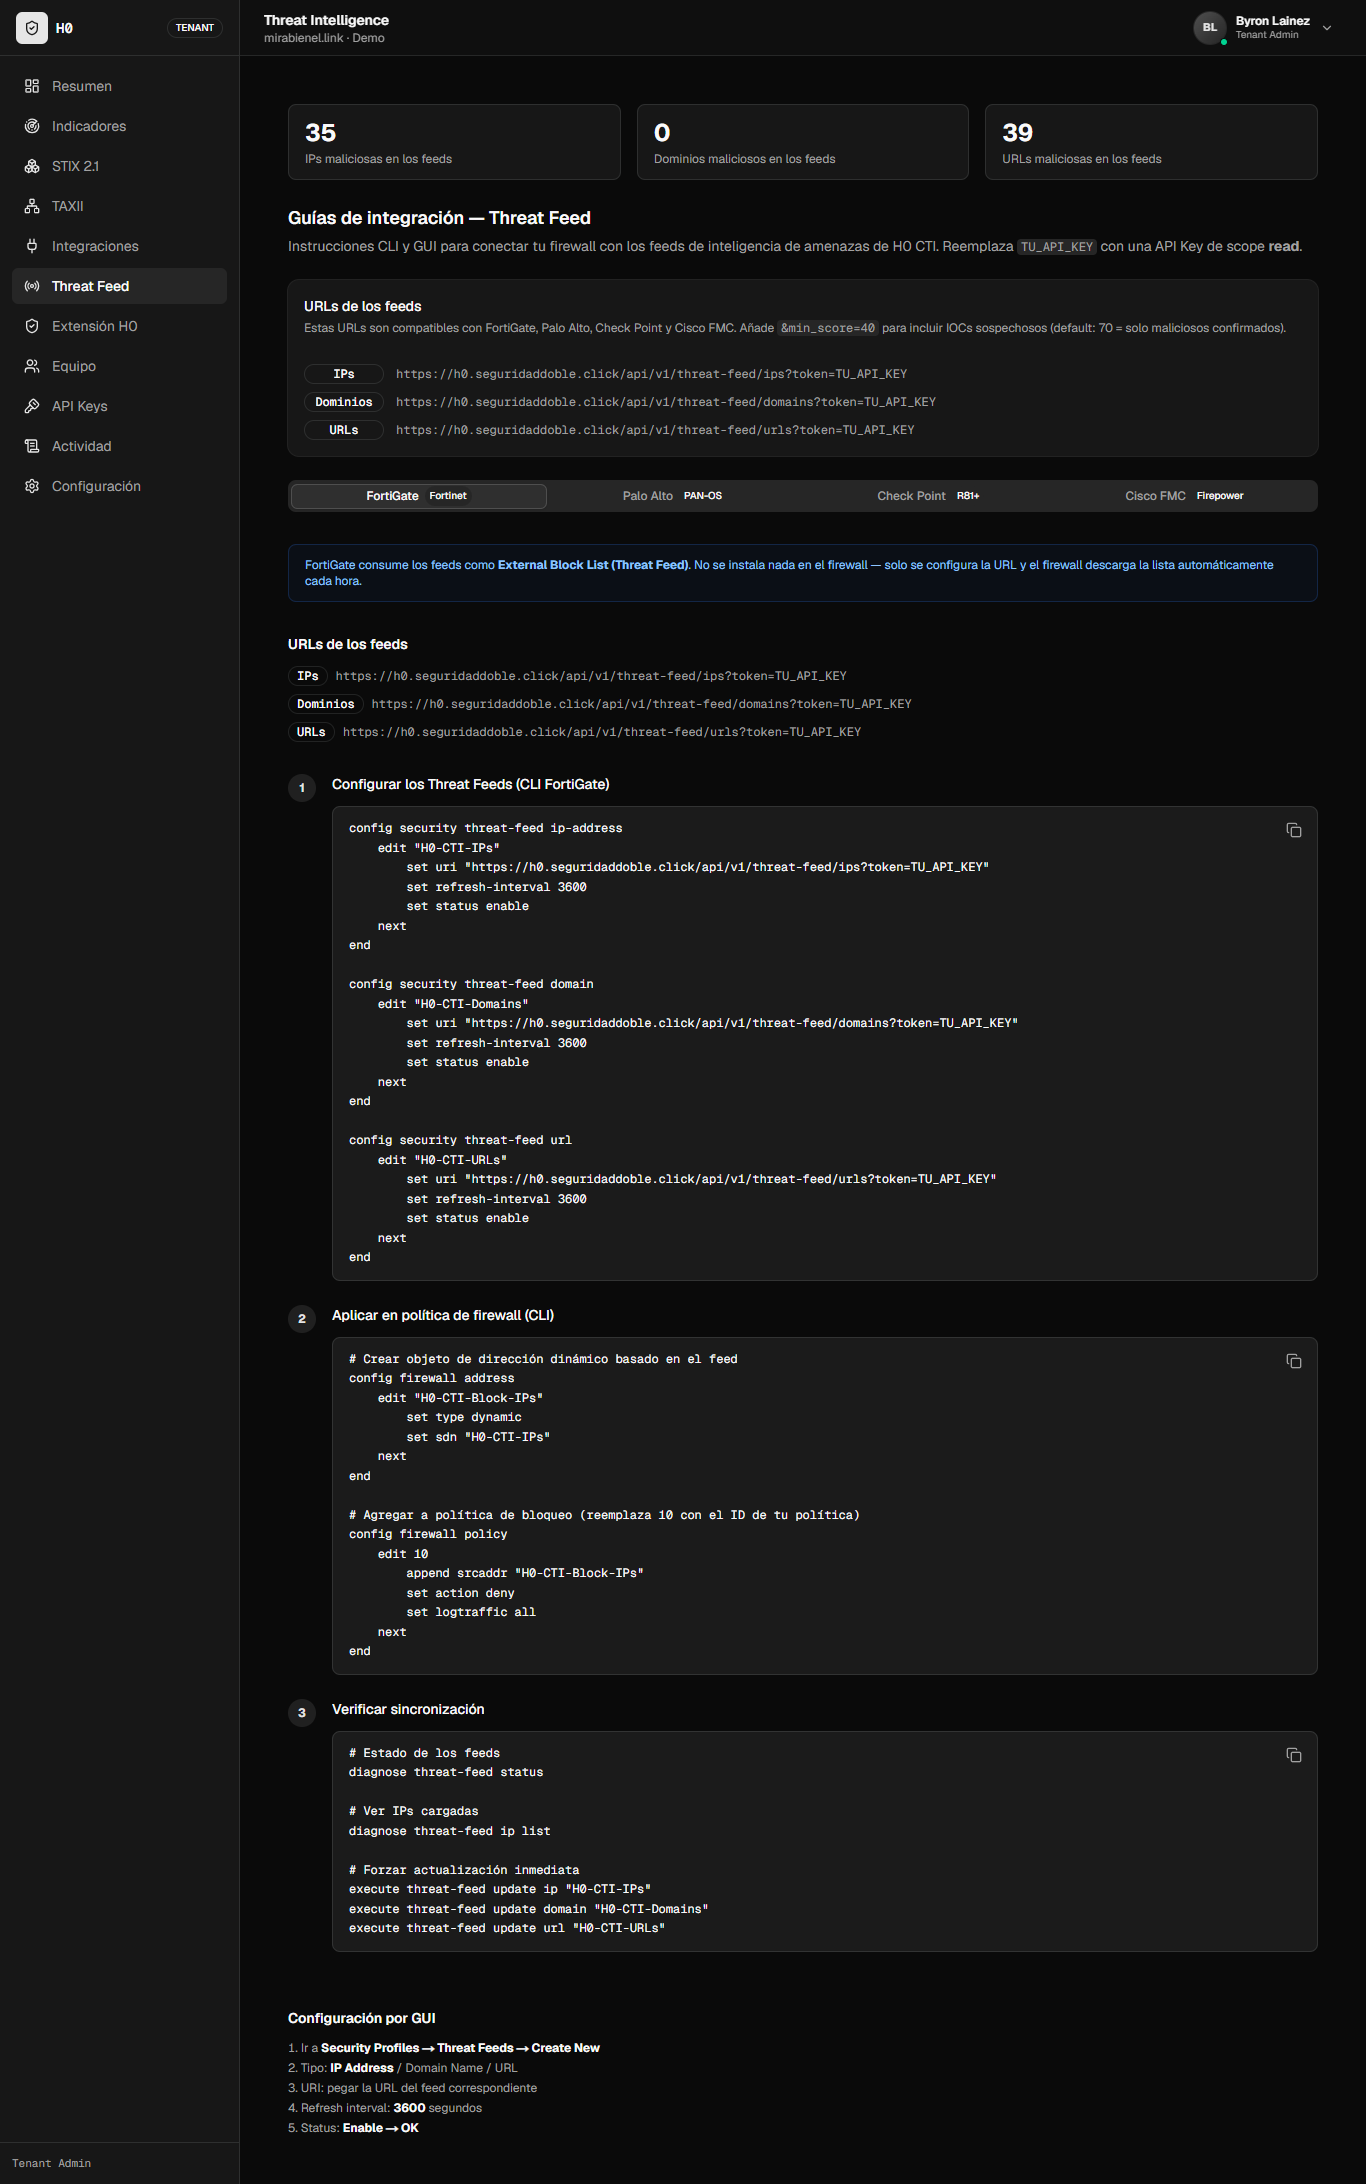The image size is (1366, 2184).
Task: Open Integraciones from sidebar
Action: tap(119, 246)
